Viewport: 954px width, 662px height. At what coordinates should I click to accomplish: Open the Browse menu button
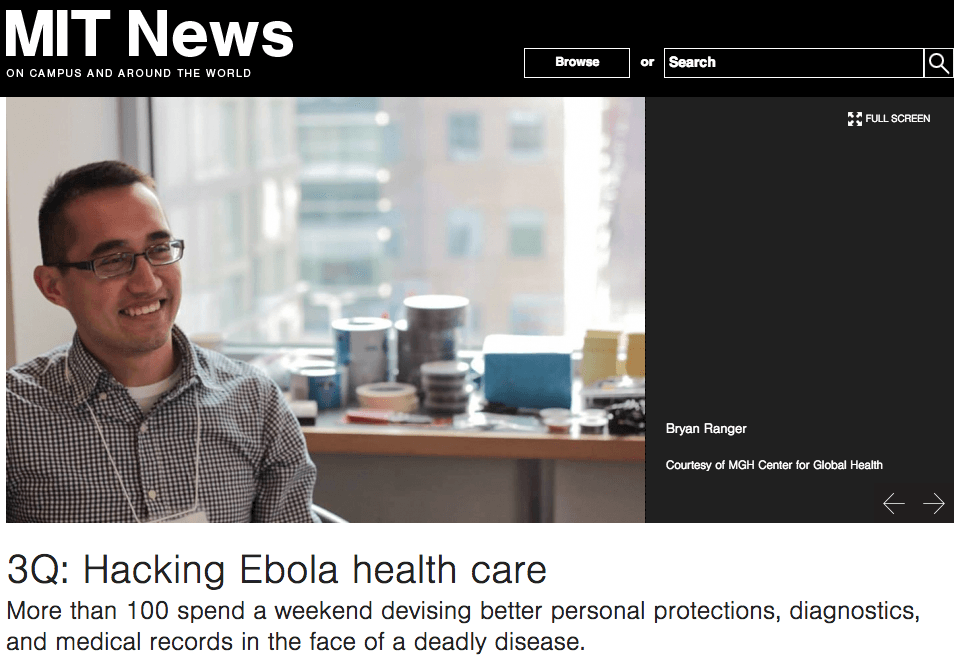coord(577,63)
